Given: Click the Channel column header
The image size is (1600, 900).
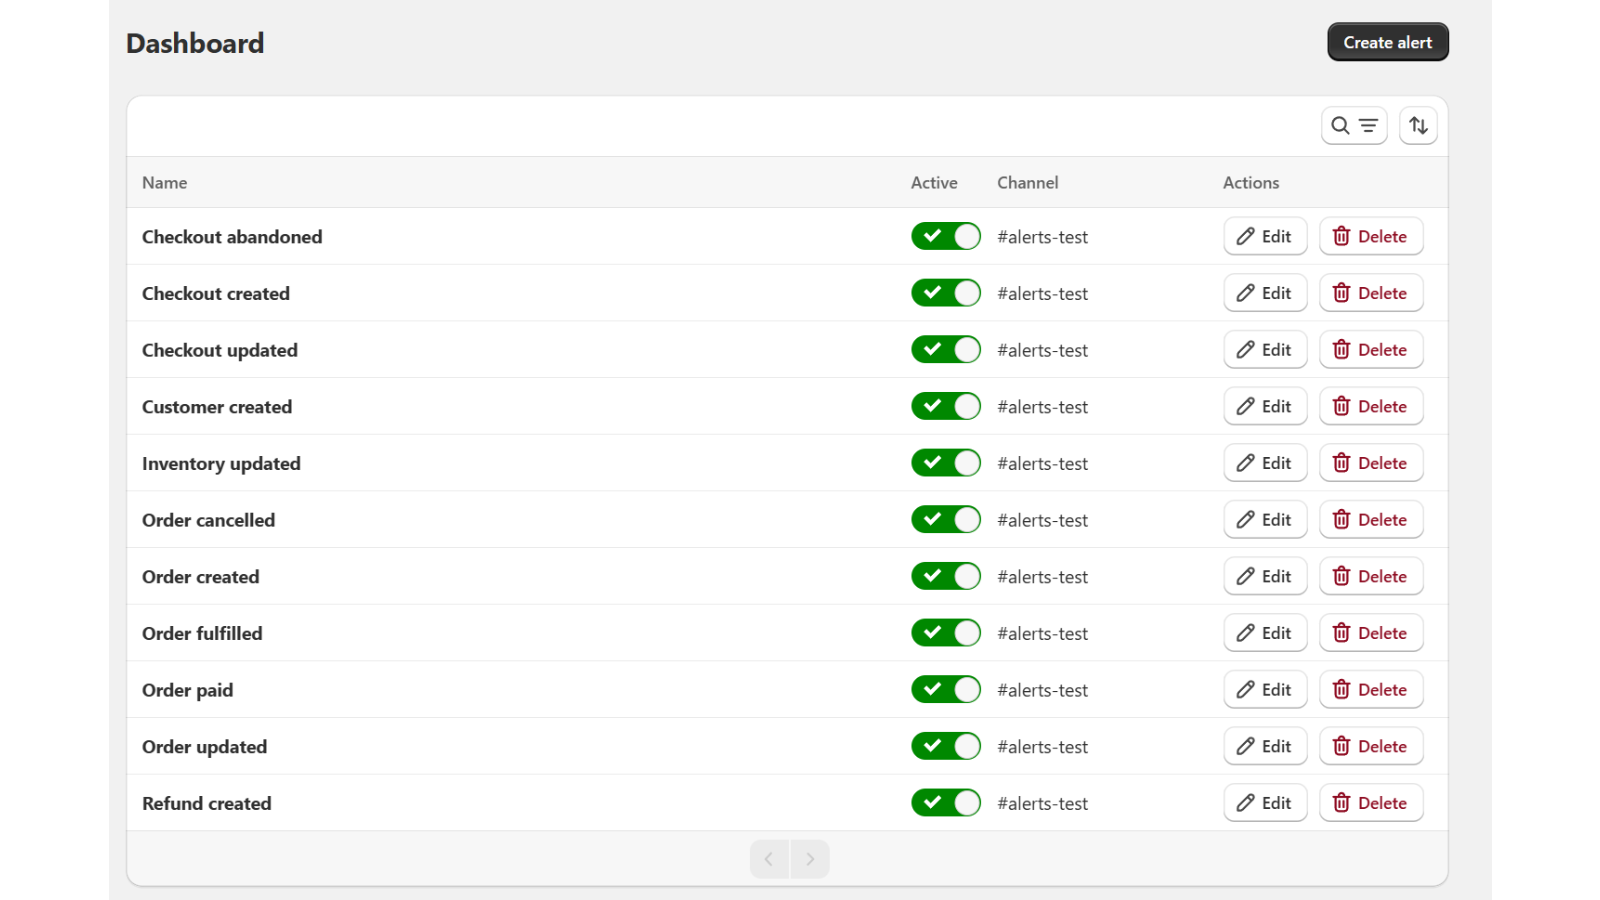Looking at the screenshot, I should (x=1026, y=182).
